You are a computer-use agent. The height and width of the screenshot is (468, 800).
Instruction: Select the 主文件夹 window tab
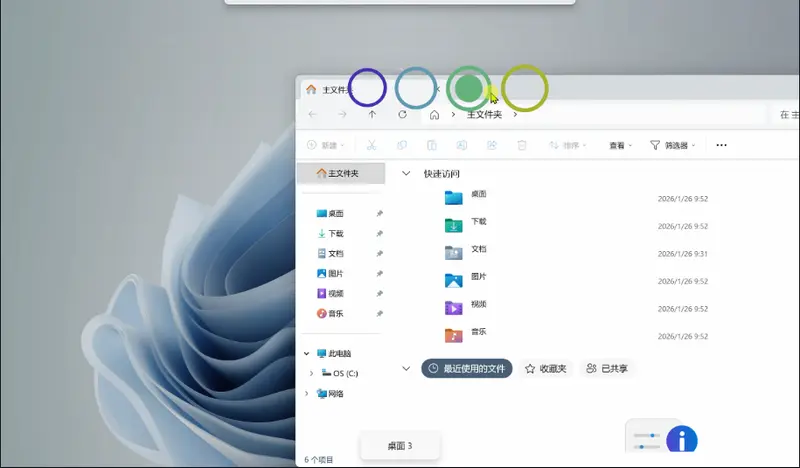(x=372, y=90)
